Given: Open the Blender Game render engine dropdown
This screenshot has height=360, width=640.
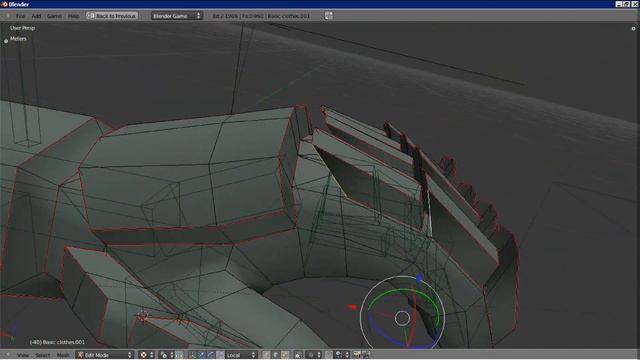Looking at the screenshot, I should pos(177,16).
